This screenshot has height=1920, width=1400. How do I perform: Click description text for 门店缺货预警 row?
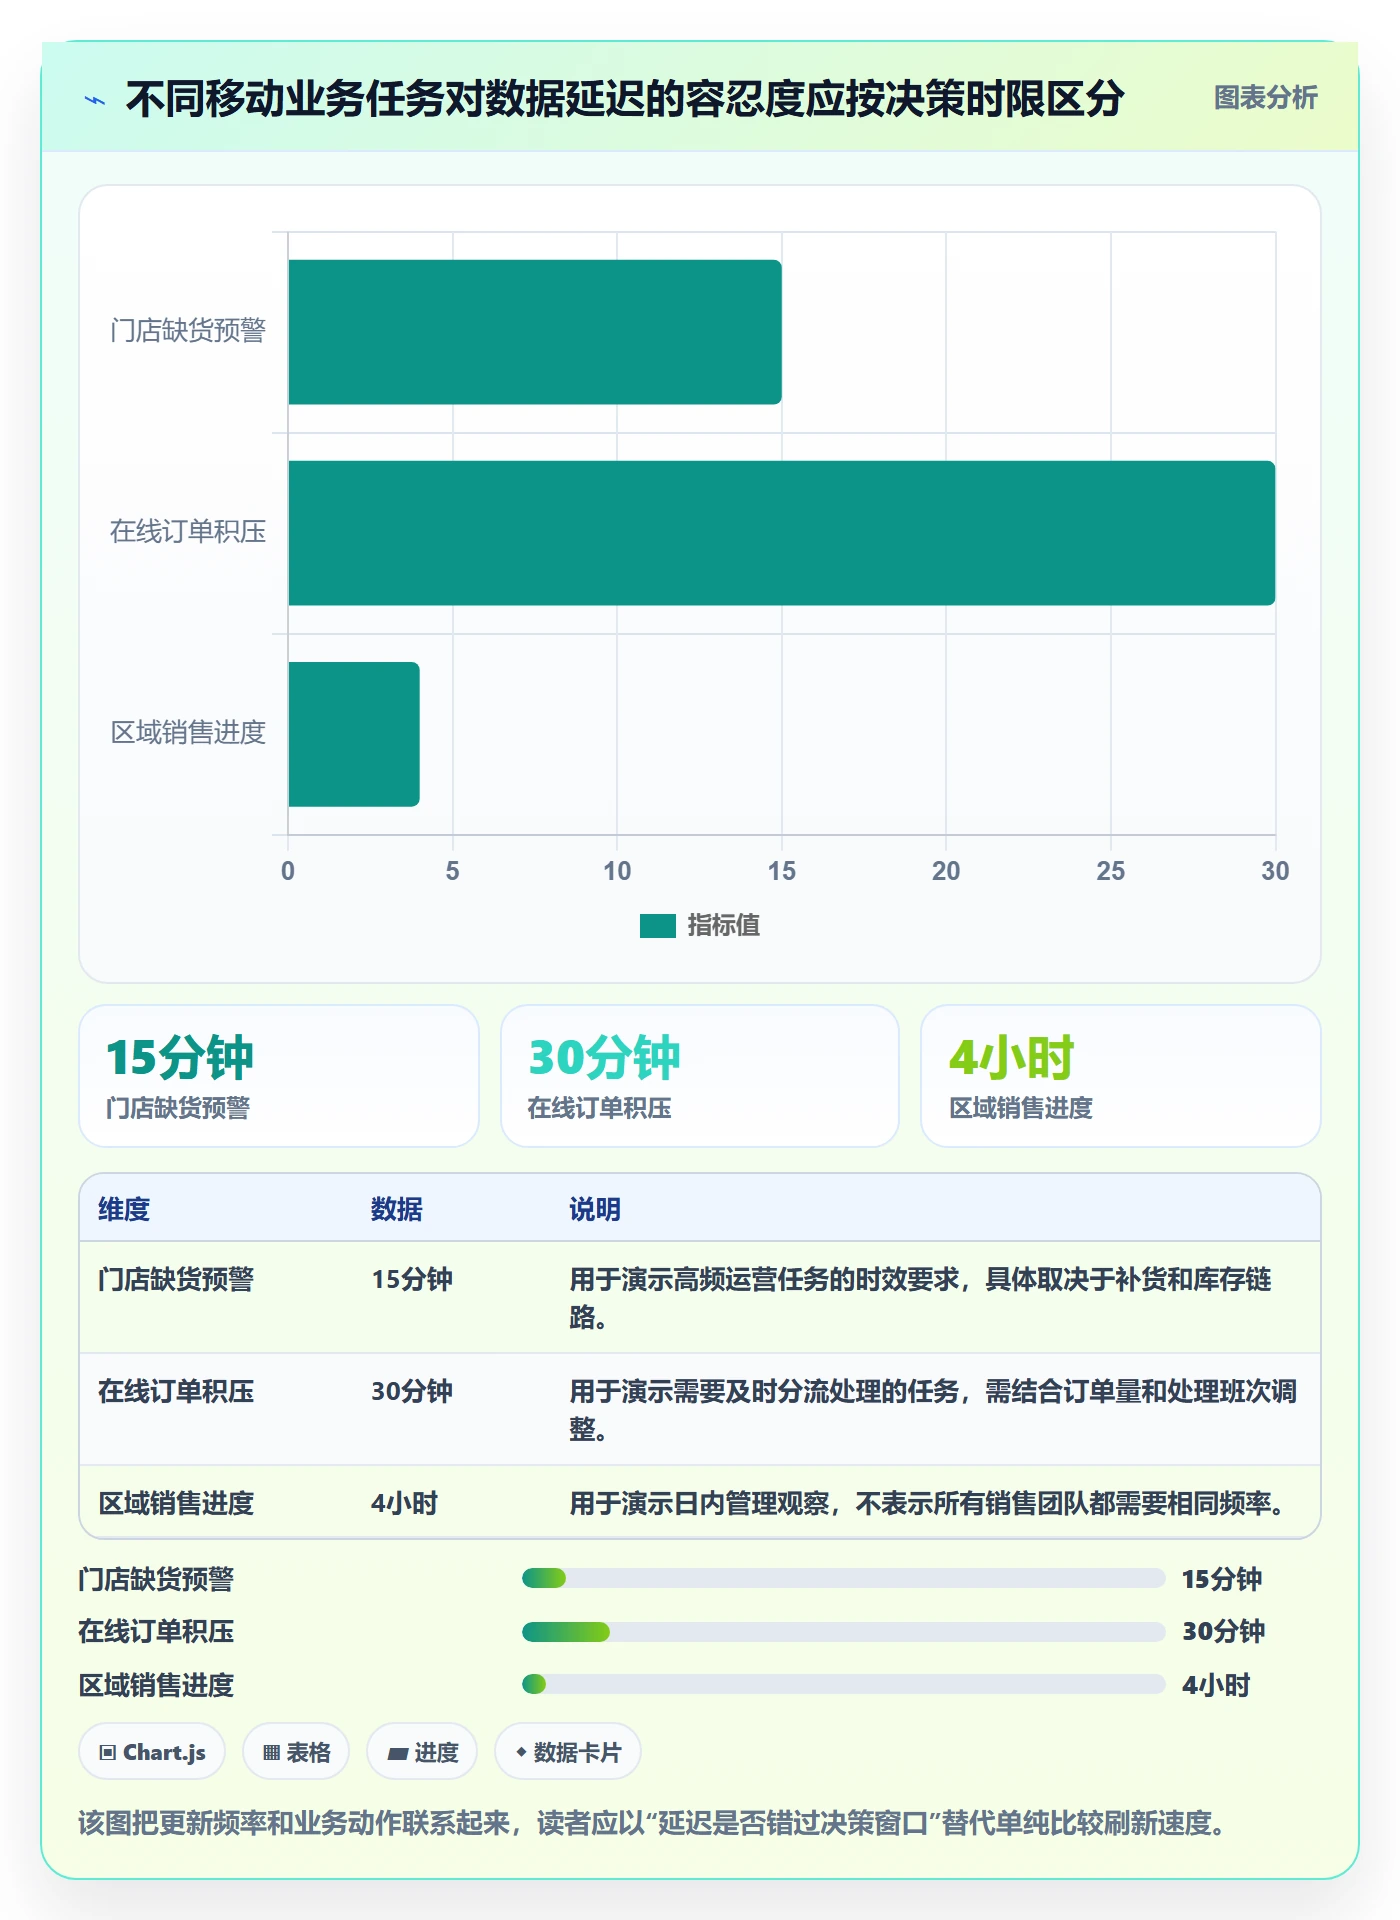click(x=921, y=1298)
